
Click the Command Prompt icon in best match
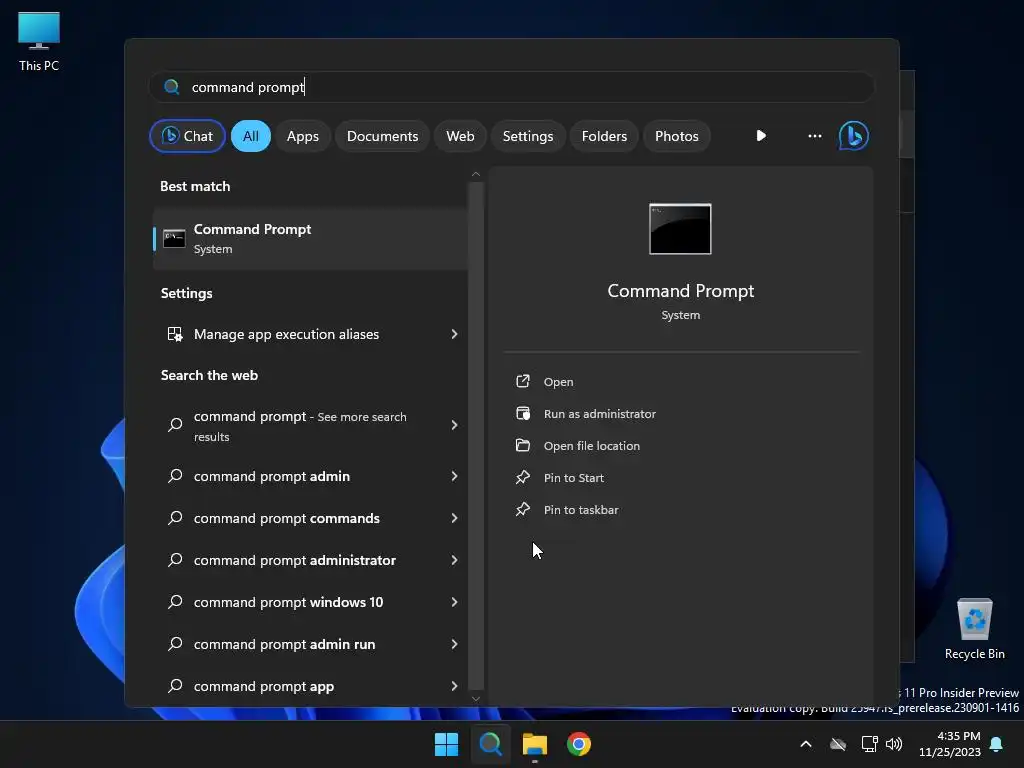pos(174,239)
